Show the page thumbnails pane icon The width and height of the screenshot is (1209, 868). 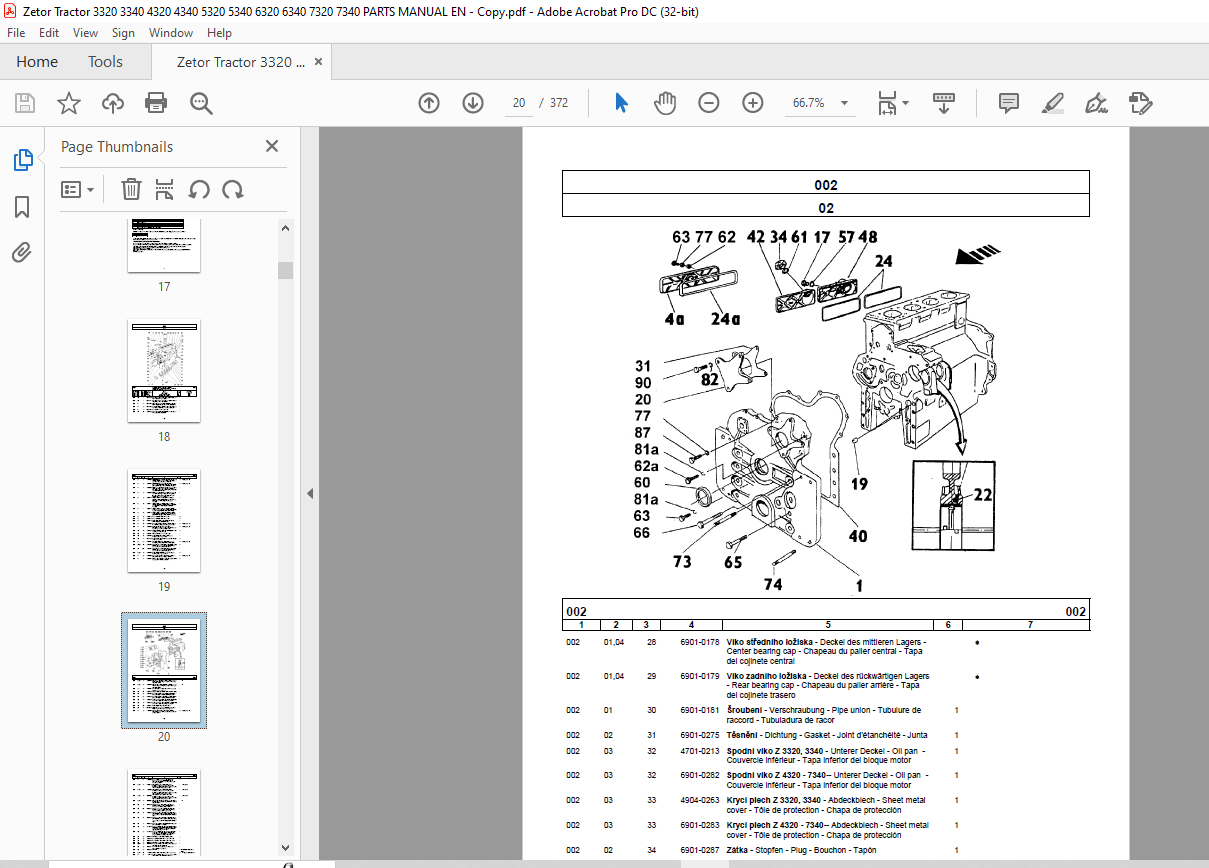pos(22,159)
